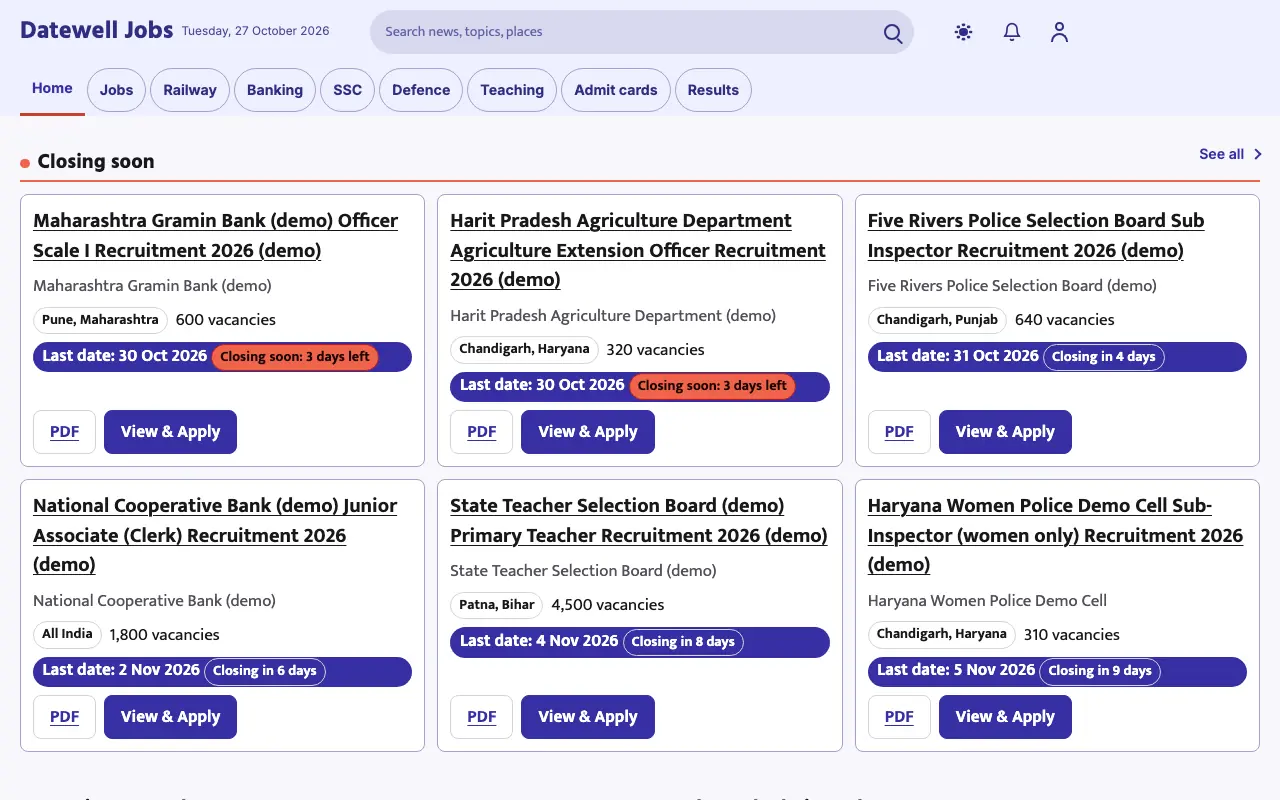Open National Cooperative Bank Junior Associate posting

[x=215, y=535]
